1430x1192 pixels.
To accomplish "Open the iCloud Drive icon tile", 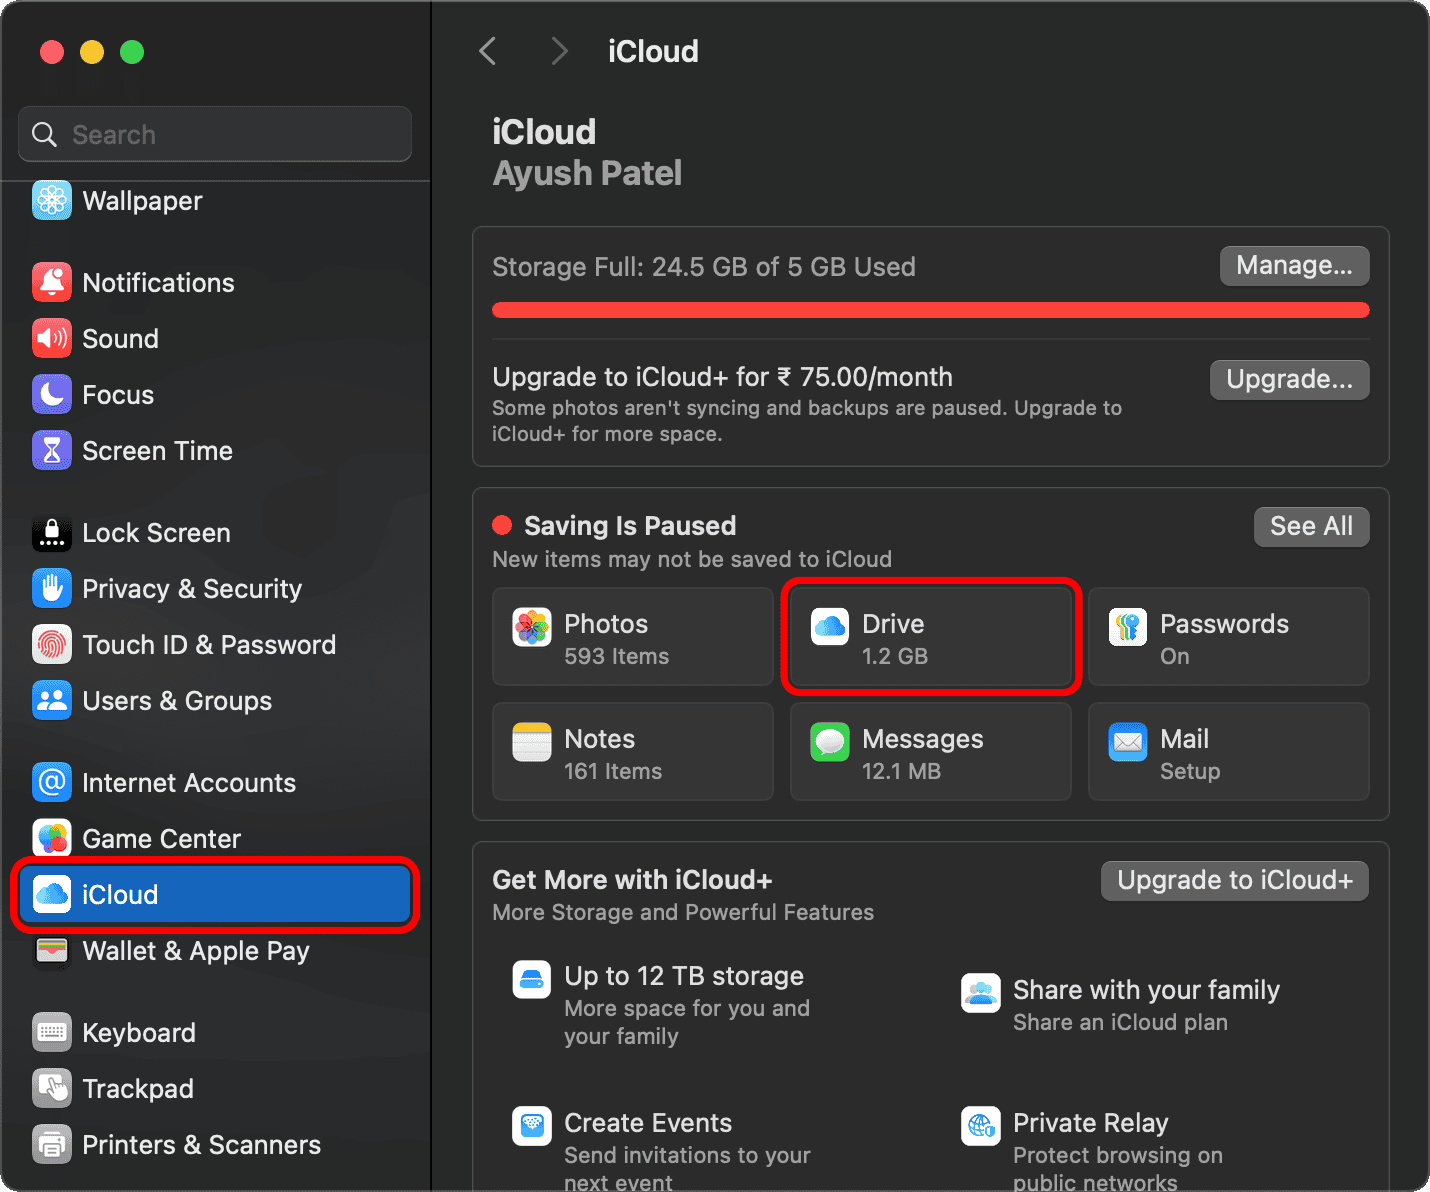I will (x=829, y=628).
